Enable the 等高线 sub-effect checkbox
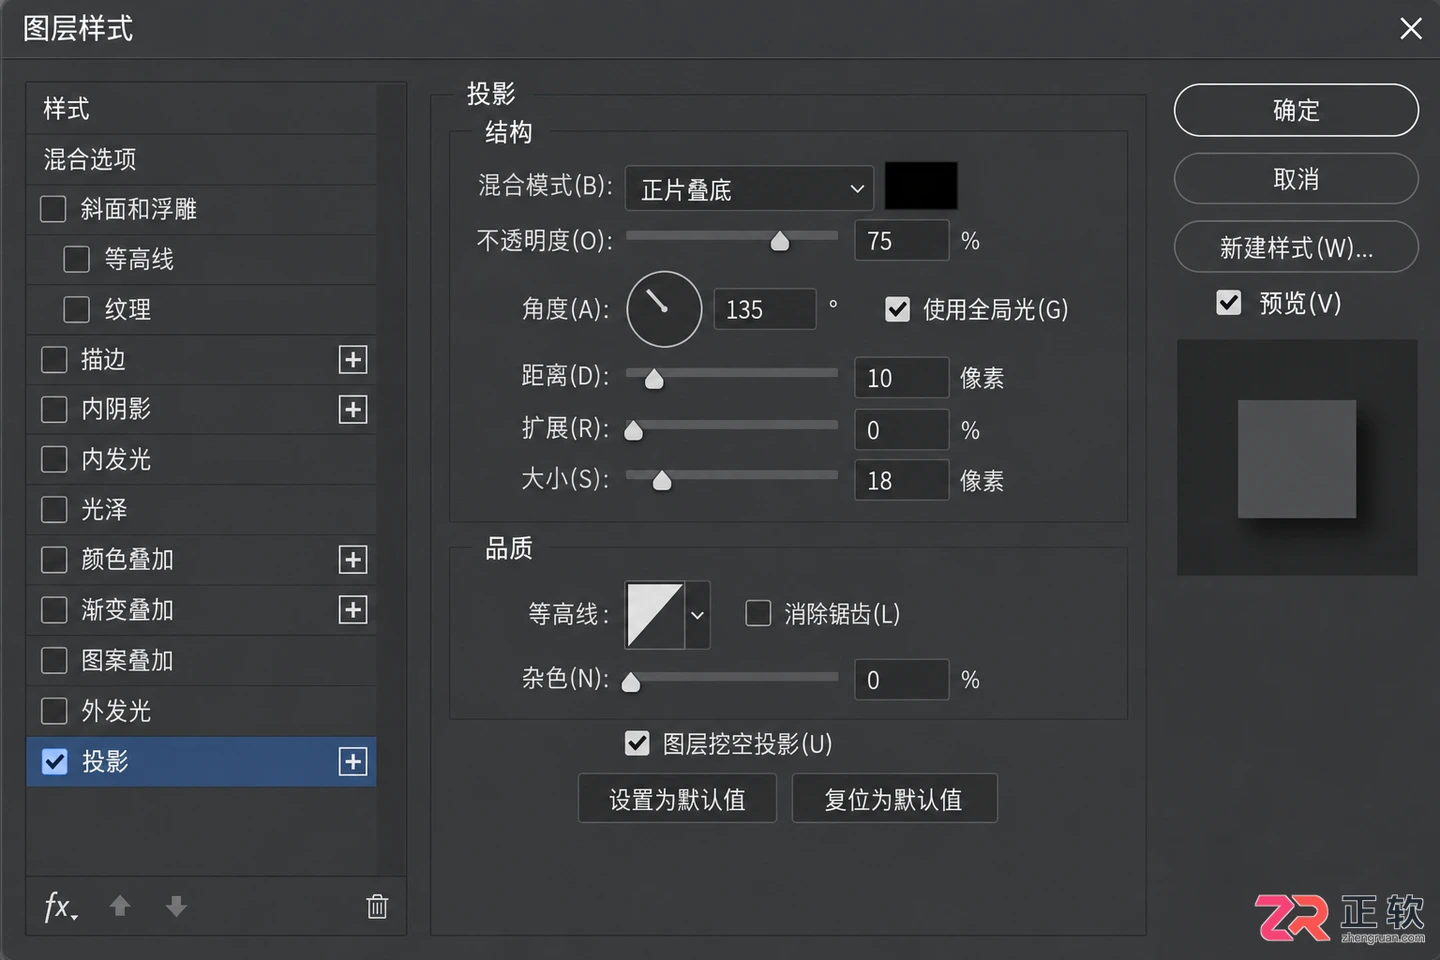 [77, 259]
